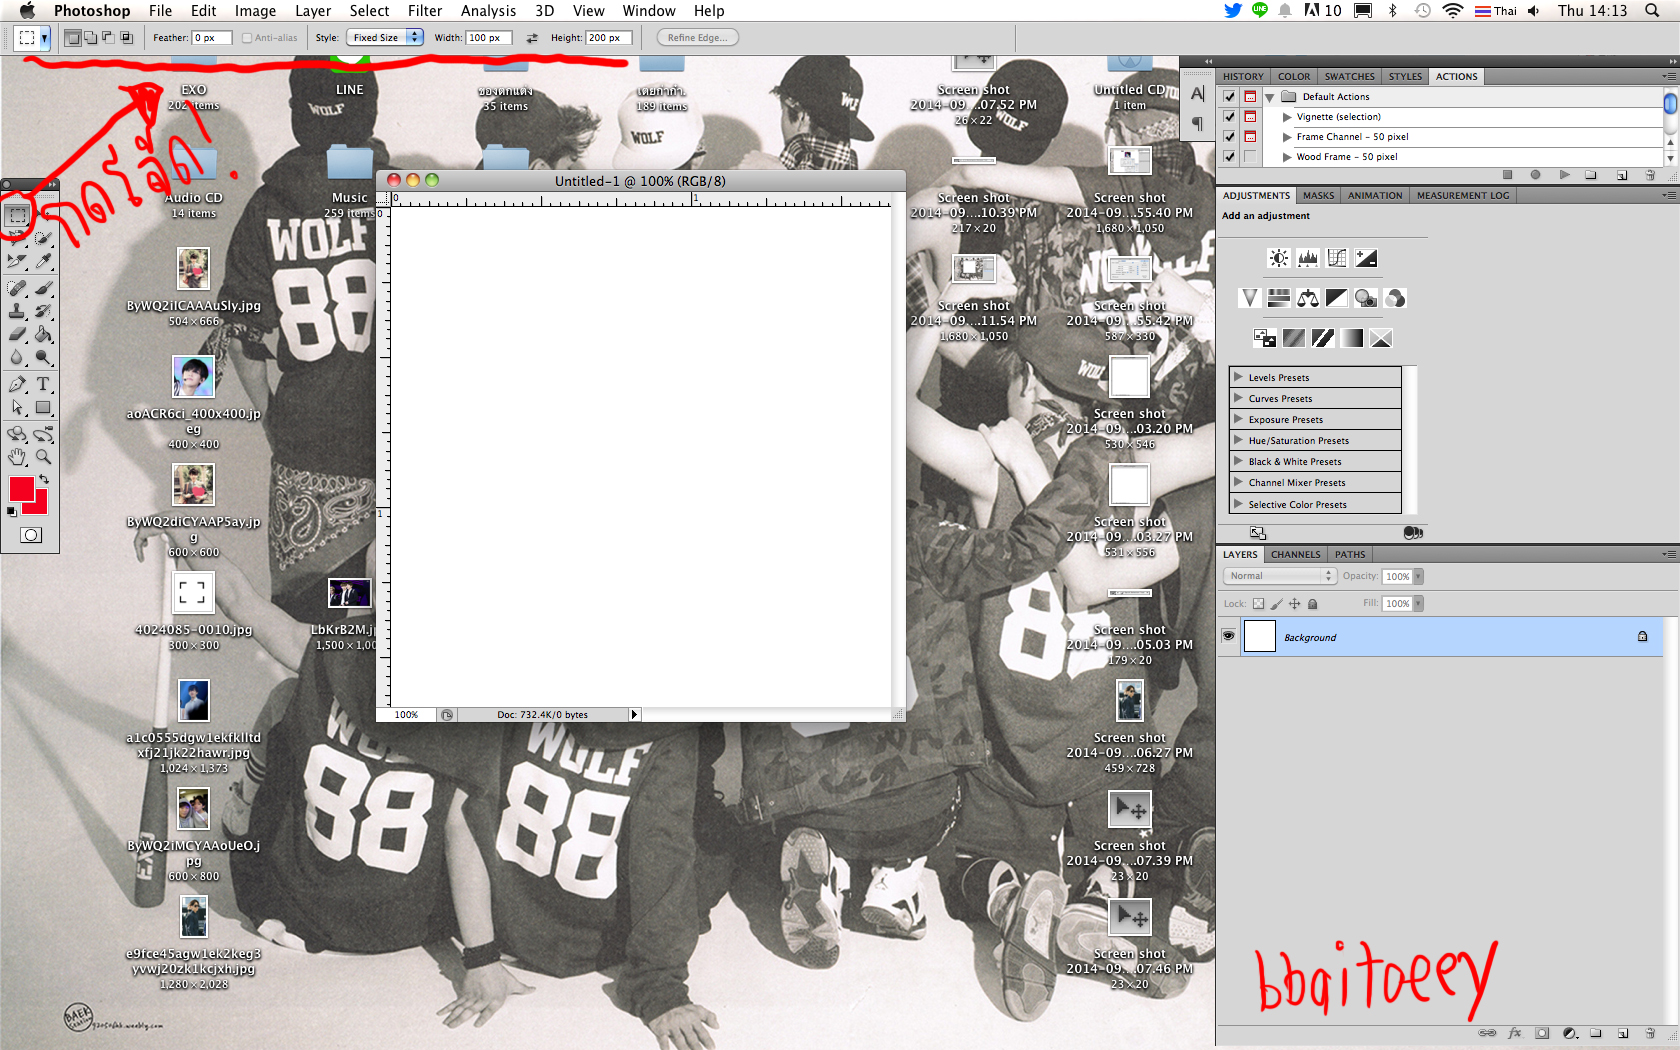Select the Blur tool
The width and height of the screenshot is (1680, 1050).
point(18,358)
